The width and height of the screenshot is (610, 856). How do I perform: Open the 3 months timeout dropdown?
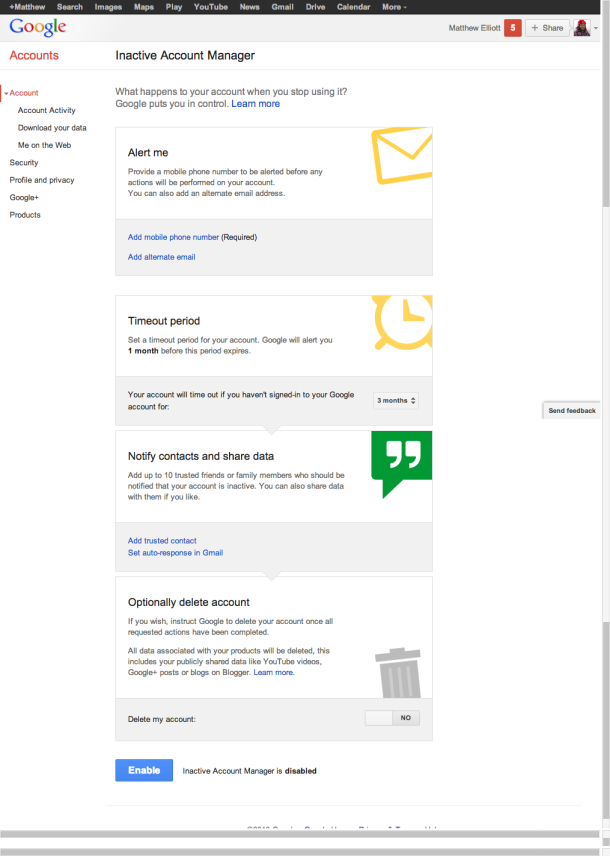pyautogui.click(x=396, y=401)
